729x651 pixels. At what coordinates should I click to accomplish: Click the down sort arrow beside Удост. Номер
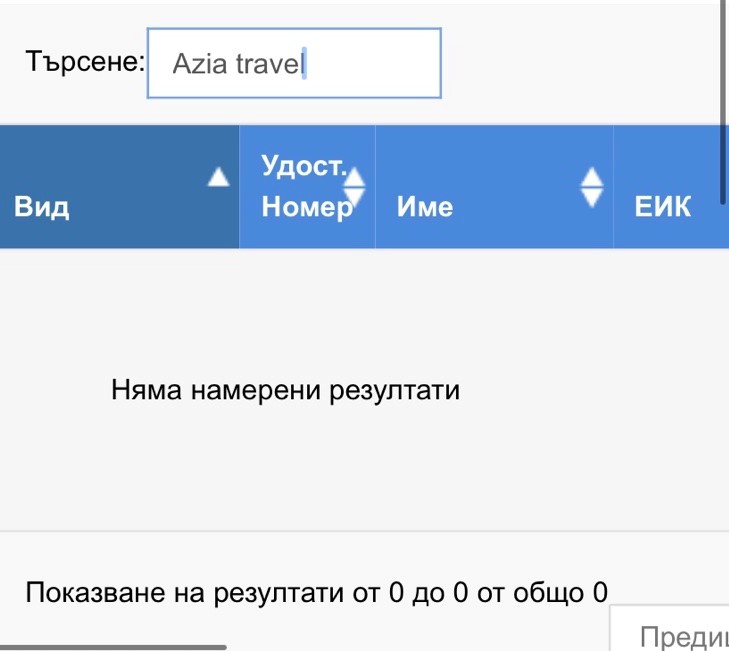point(355,197)
